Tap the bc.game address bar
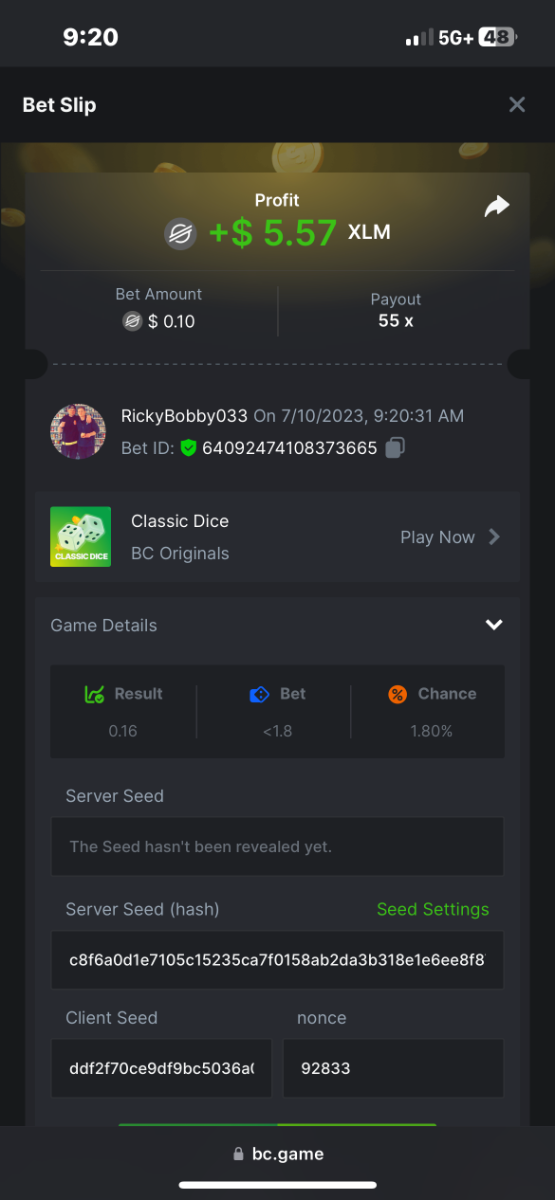This screenshot has width=555, height=1200. point(278,1153)
